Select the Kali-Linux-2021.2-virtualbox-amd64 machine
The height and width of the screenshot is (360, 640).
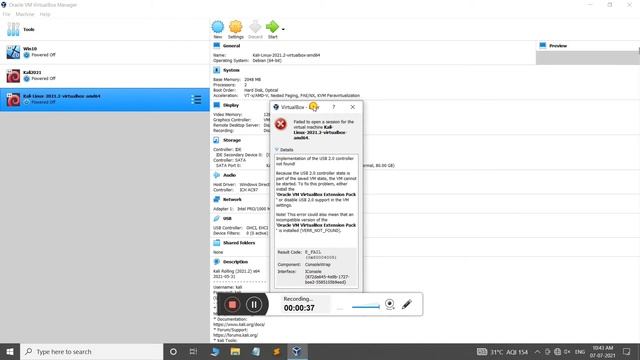[104, 100]
